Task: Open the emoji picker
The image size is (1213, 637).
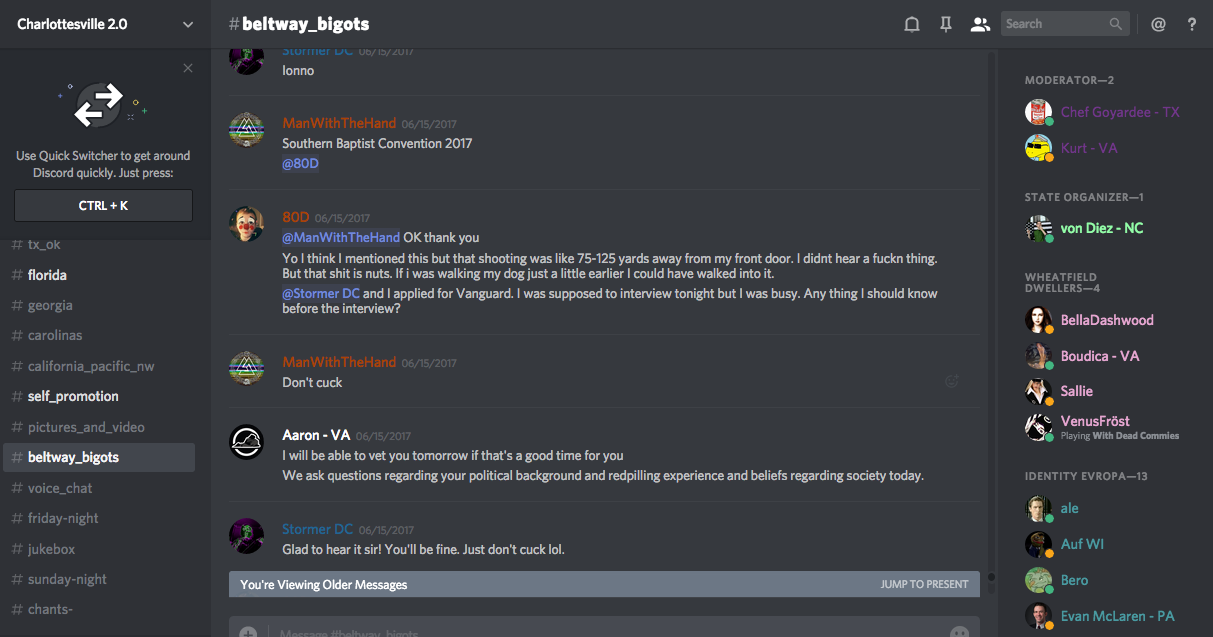Action: click(959, 632)
